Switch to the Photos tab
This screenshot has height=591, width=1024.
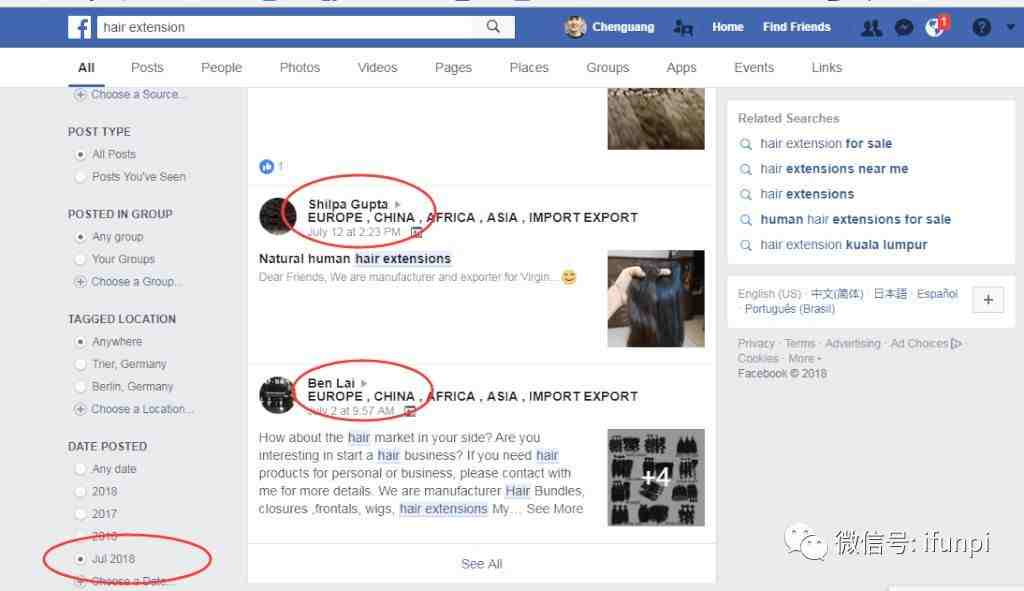[300, 68]
